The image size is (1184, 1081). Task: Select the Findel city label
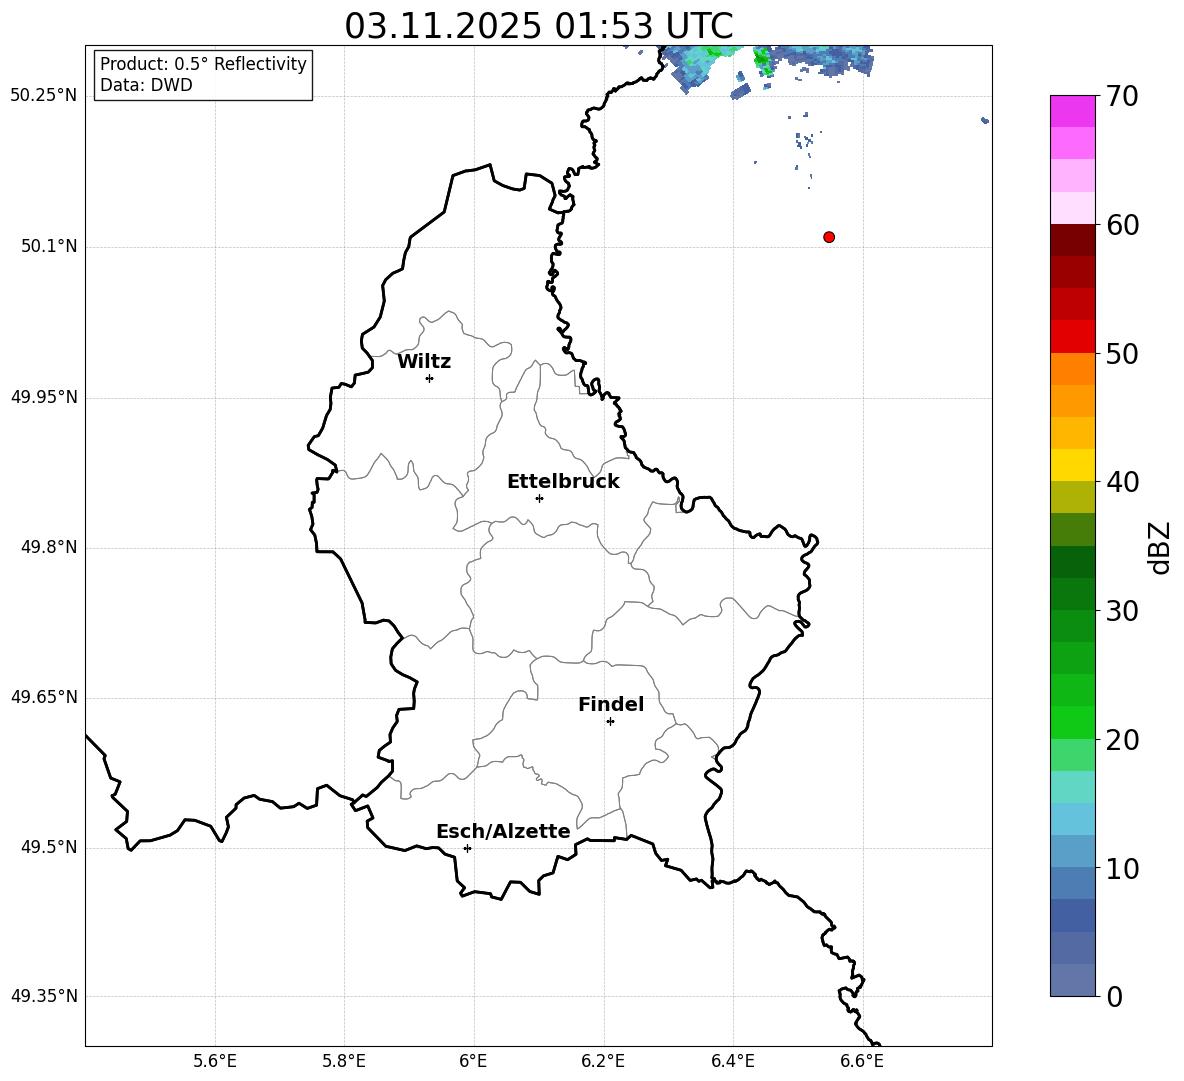point(611,704)
